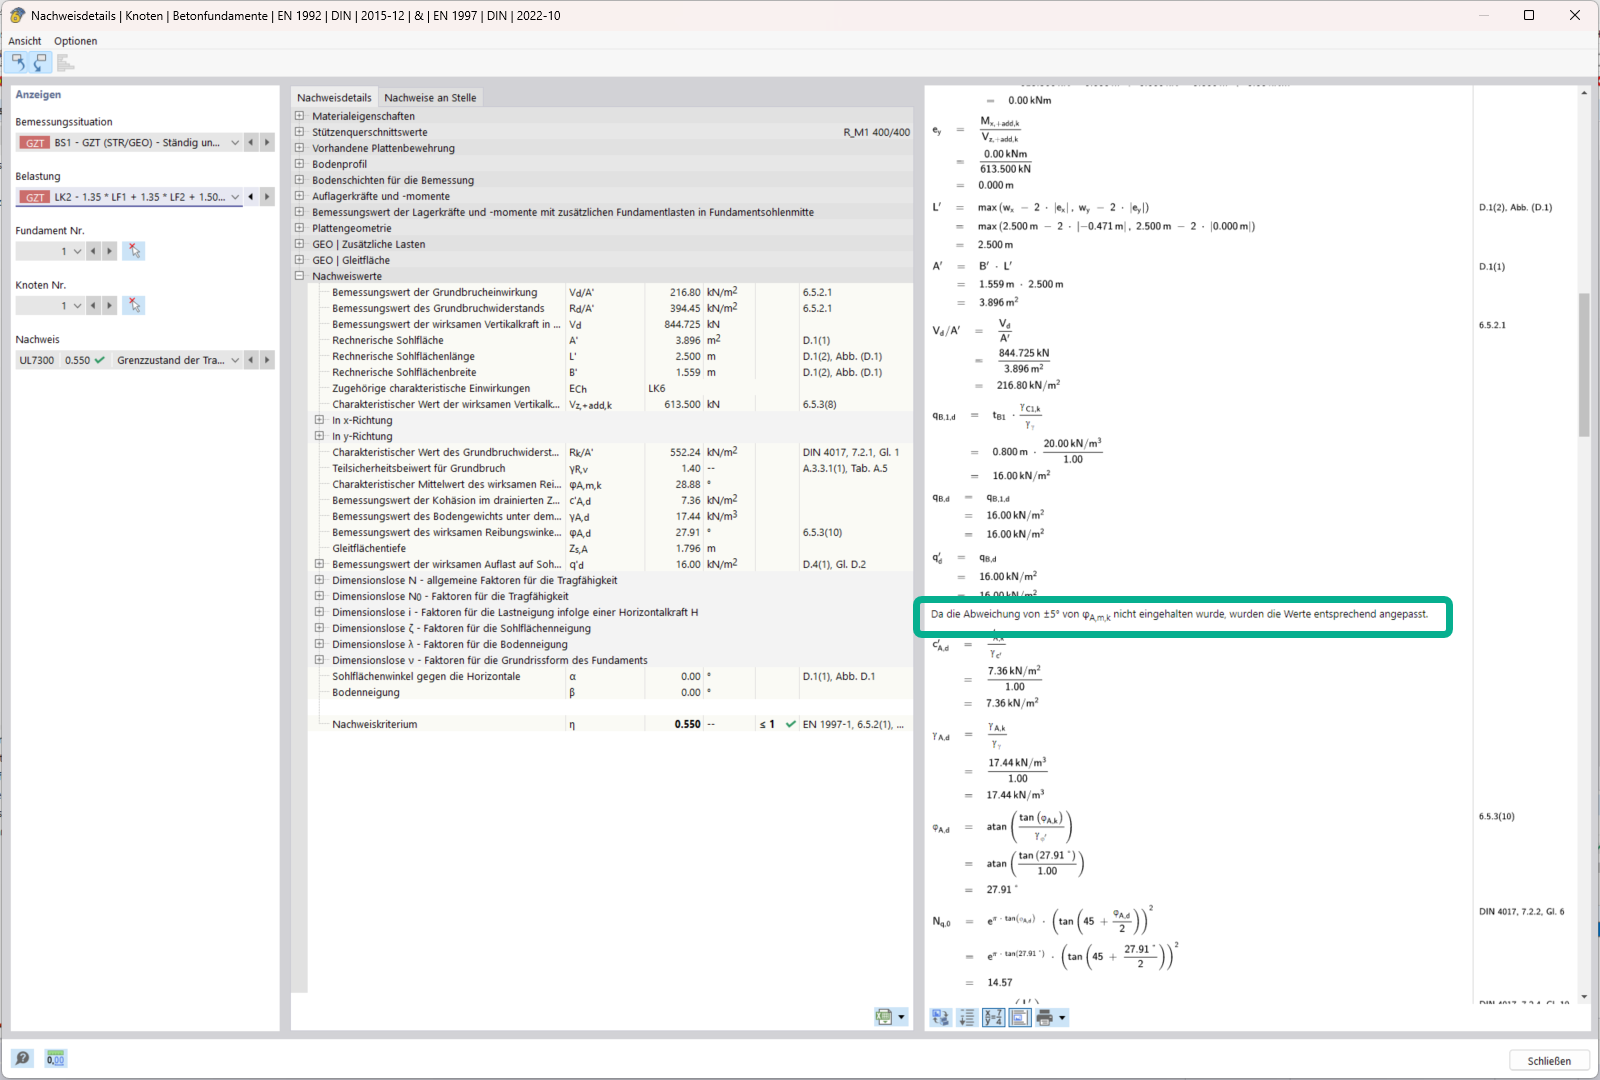Select Gleitflächentiefe row
Screen dimensions: 1600x1080
click(611, 548)
